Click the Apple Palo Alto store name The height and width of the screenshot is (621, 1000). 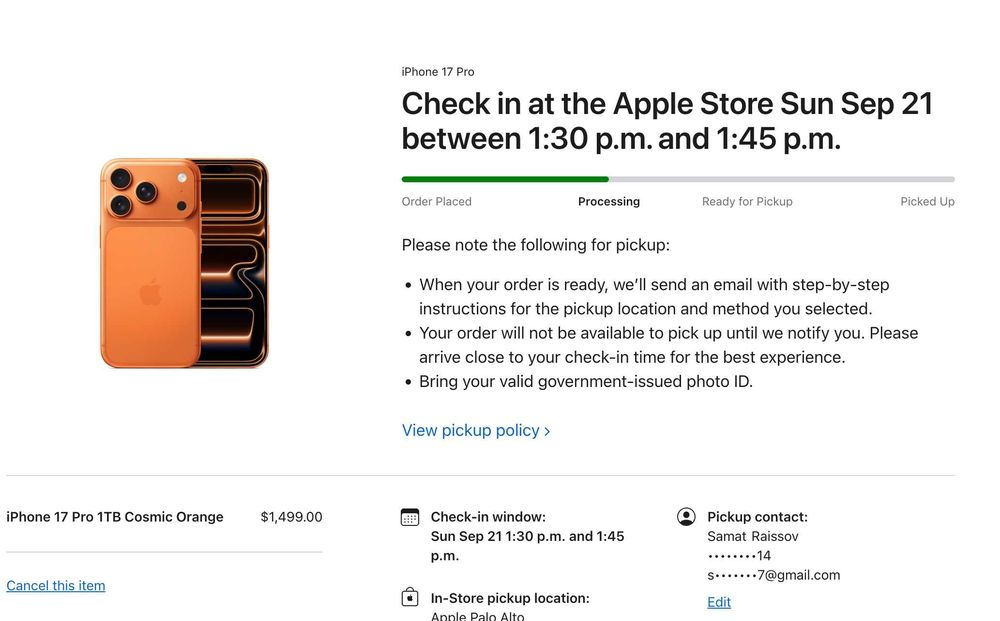coord(480,615)
